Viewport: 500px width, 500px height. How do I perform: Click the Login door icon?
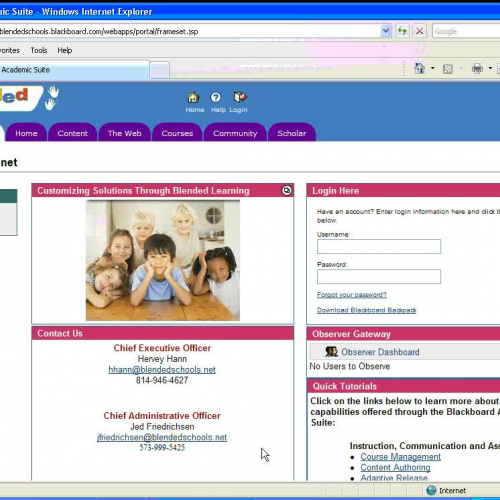(240, 97)
